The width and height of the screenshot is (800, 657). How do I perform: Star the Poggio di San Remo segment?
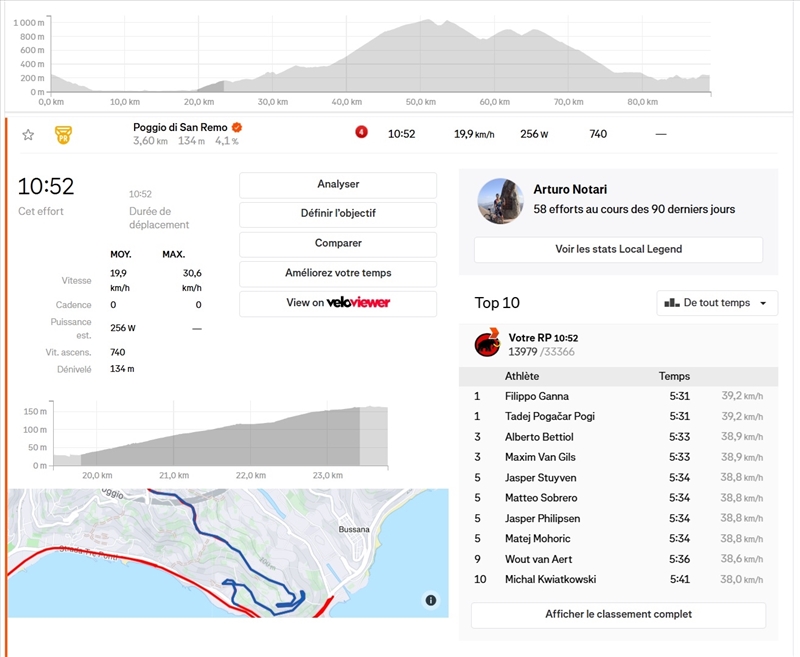[x=28, y=134]
